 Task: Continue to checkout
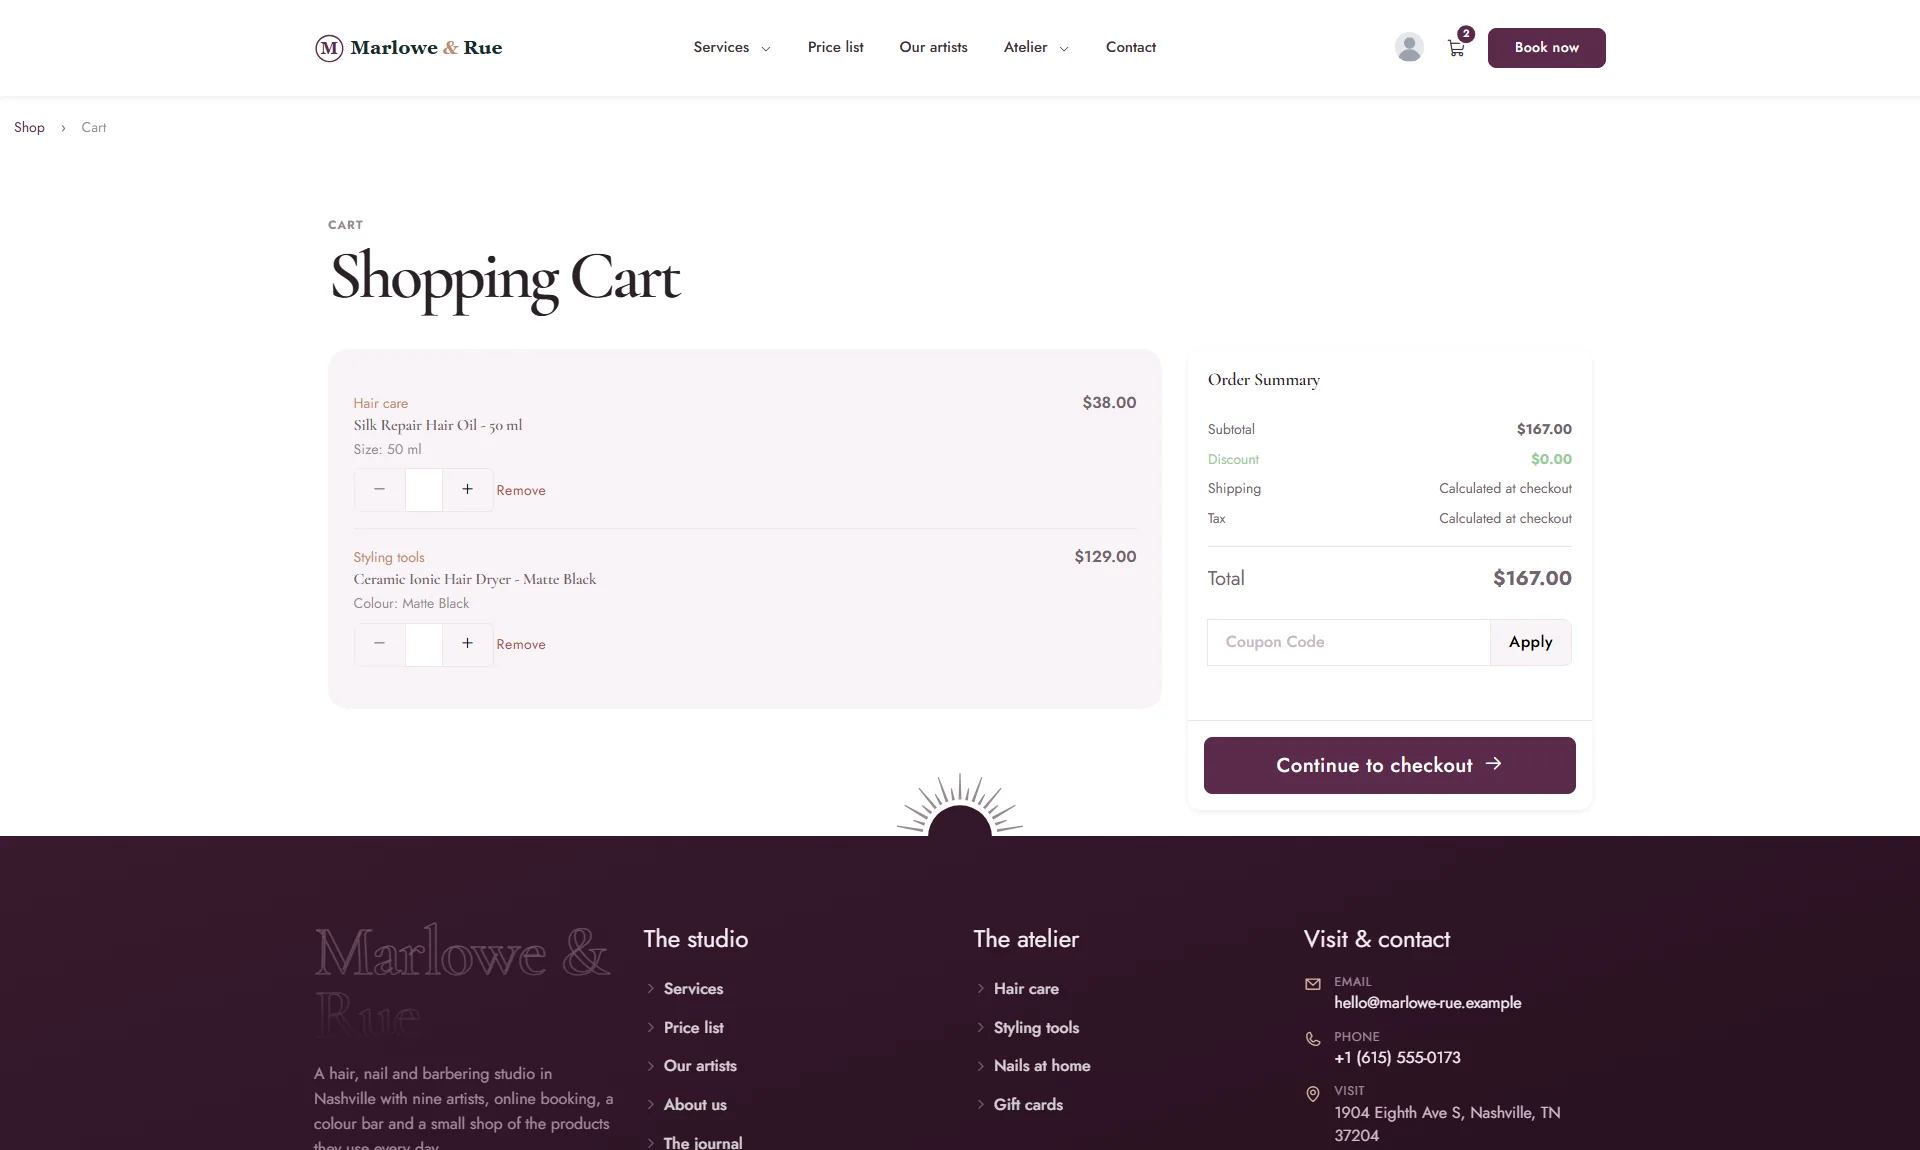coord(1389,765)
